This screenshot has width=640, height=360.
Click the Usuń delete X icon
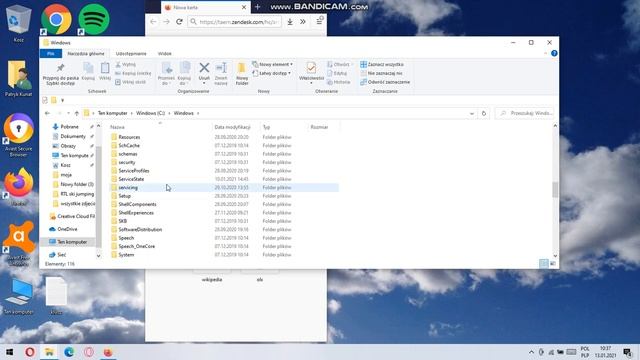pyautogui.click(x=204, y=68)
